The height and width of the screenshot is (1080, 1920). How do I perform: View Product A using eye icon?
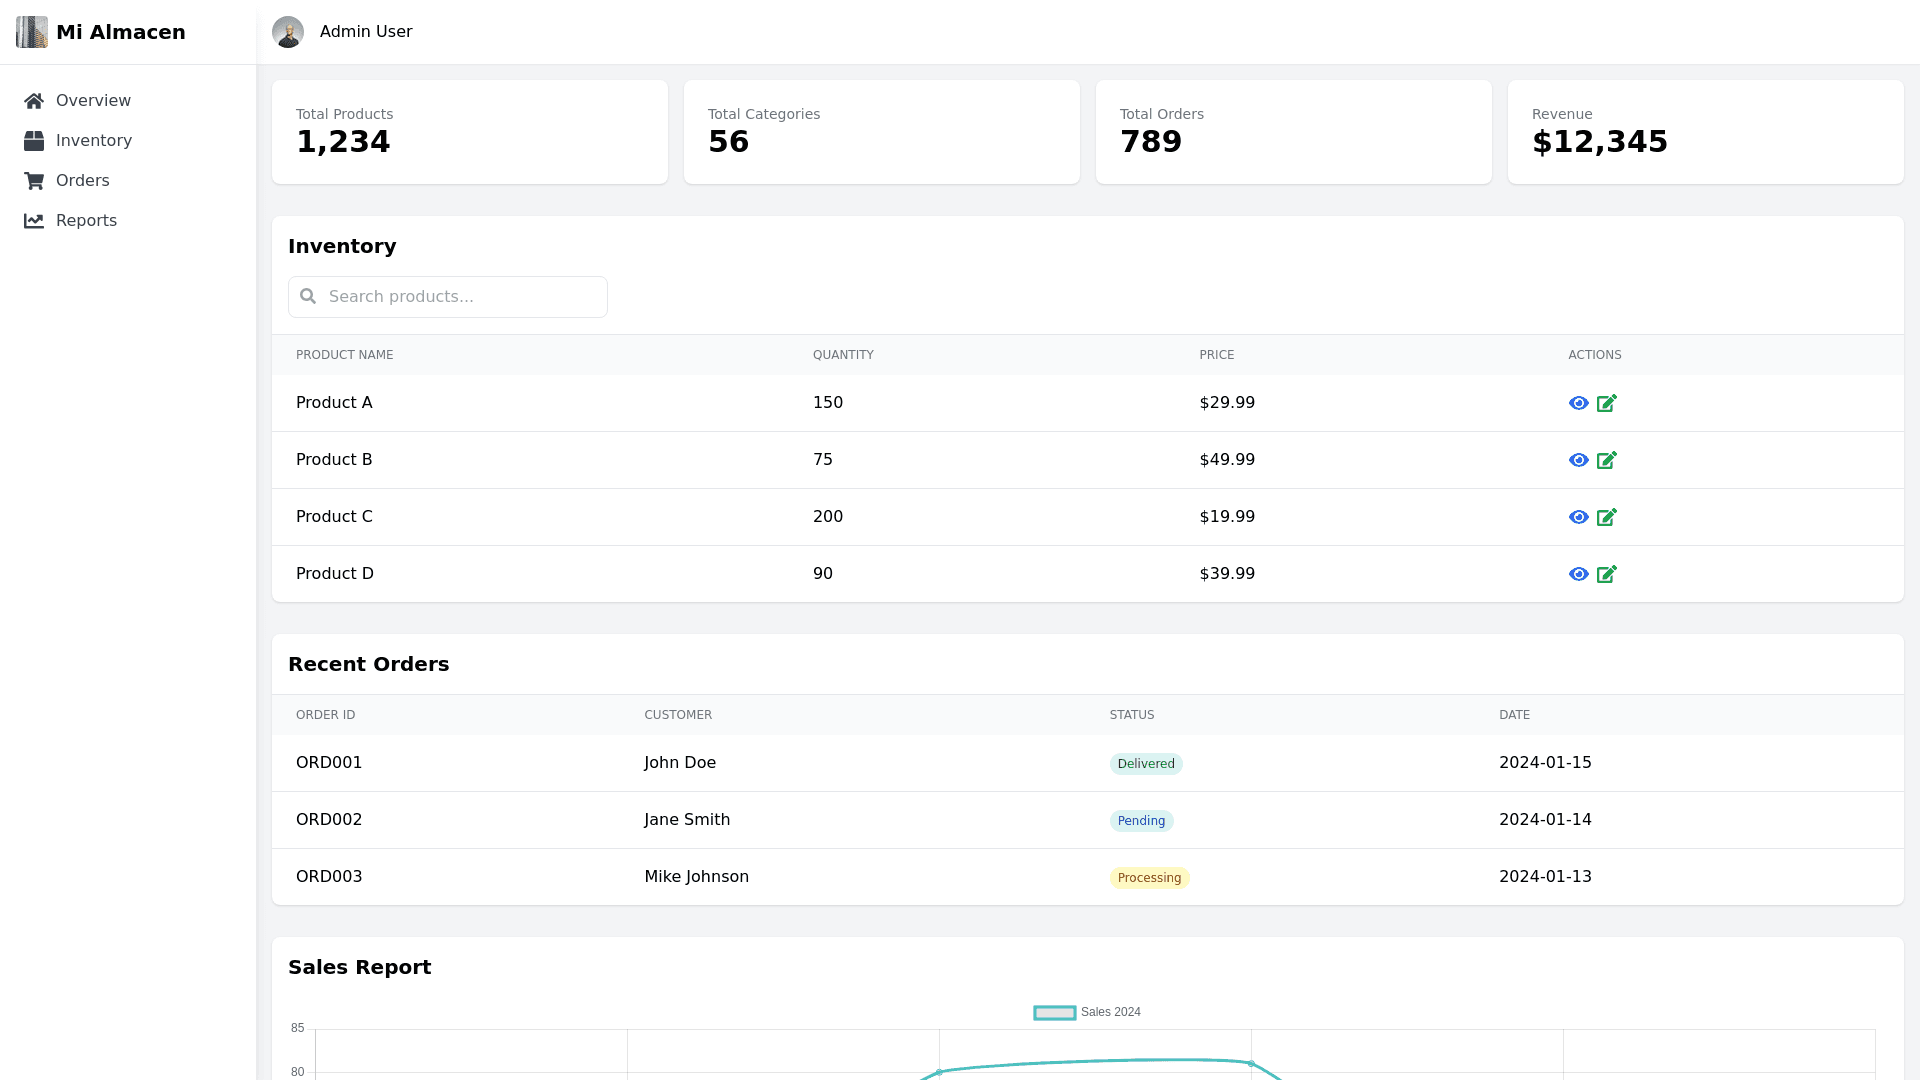1578,403
